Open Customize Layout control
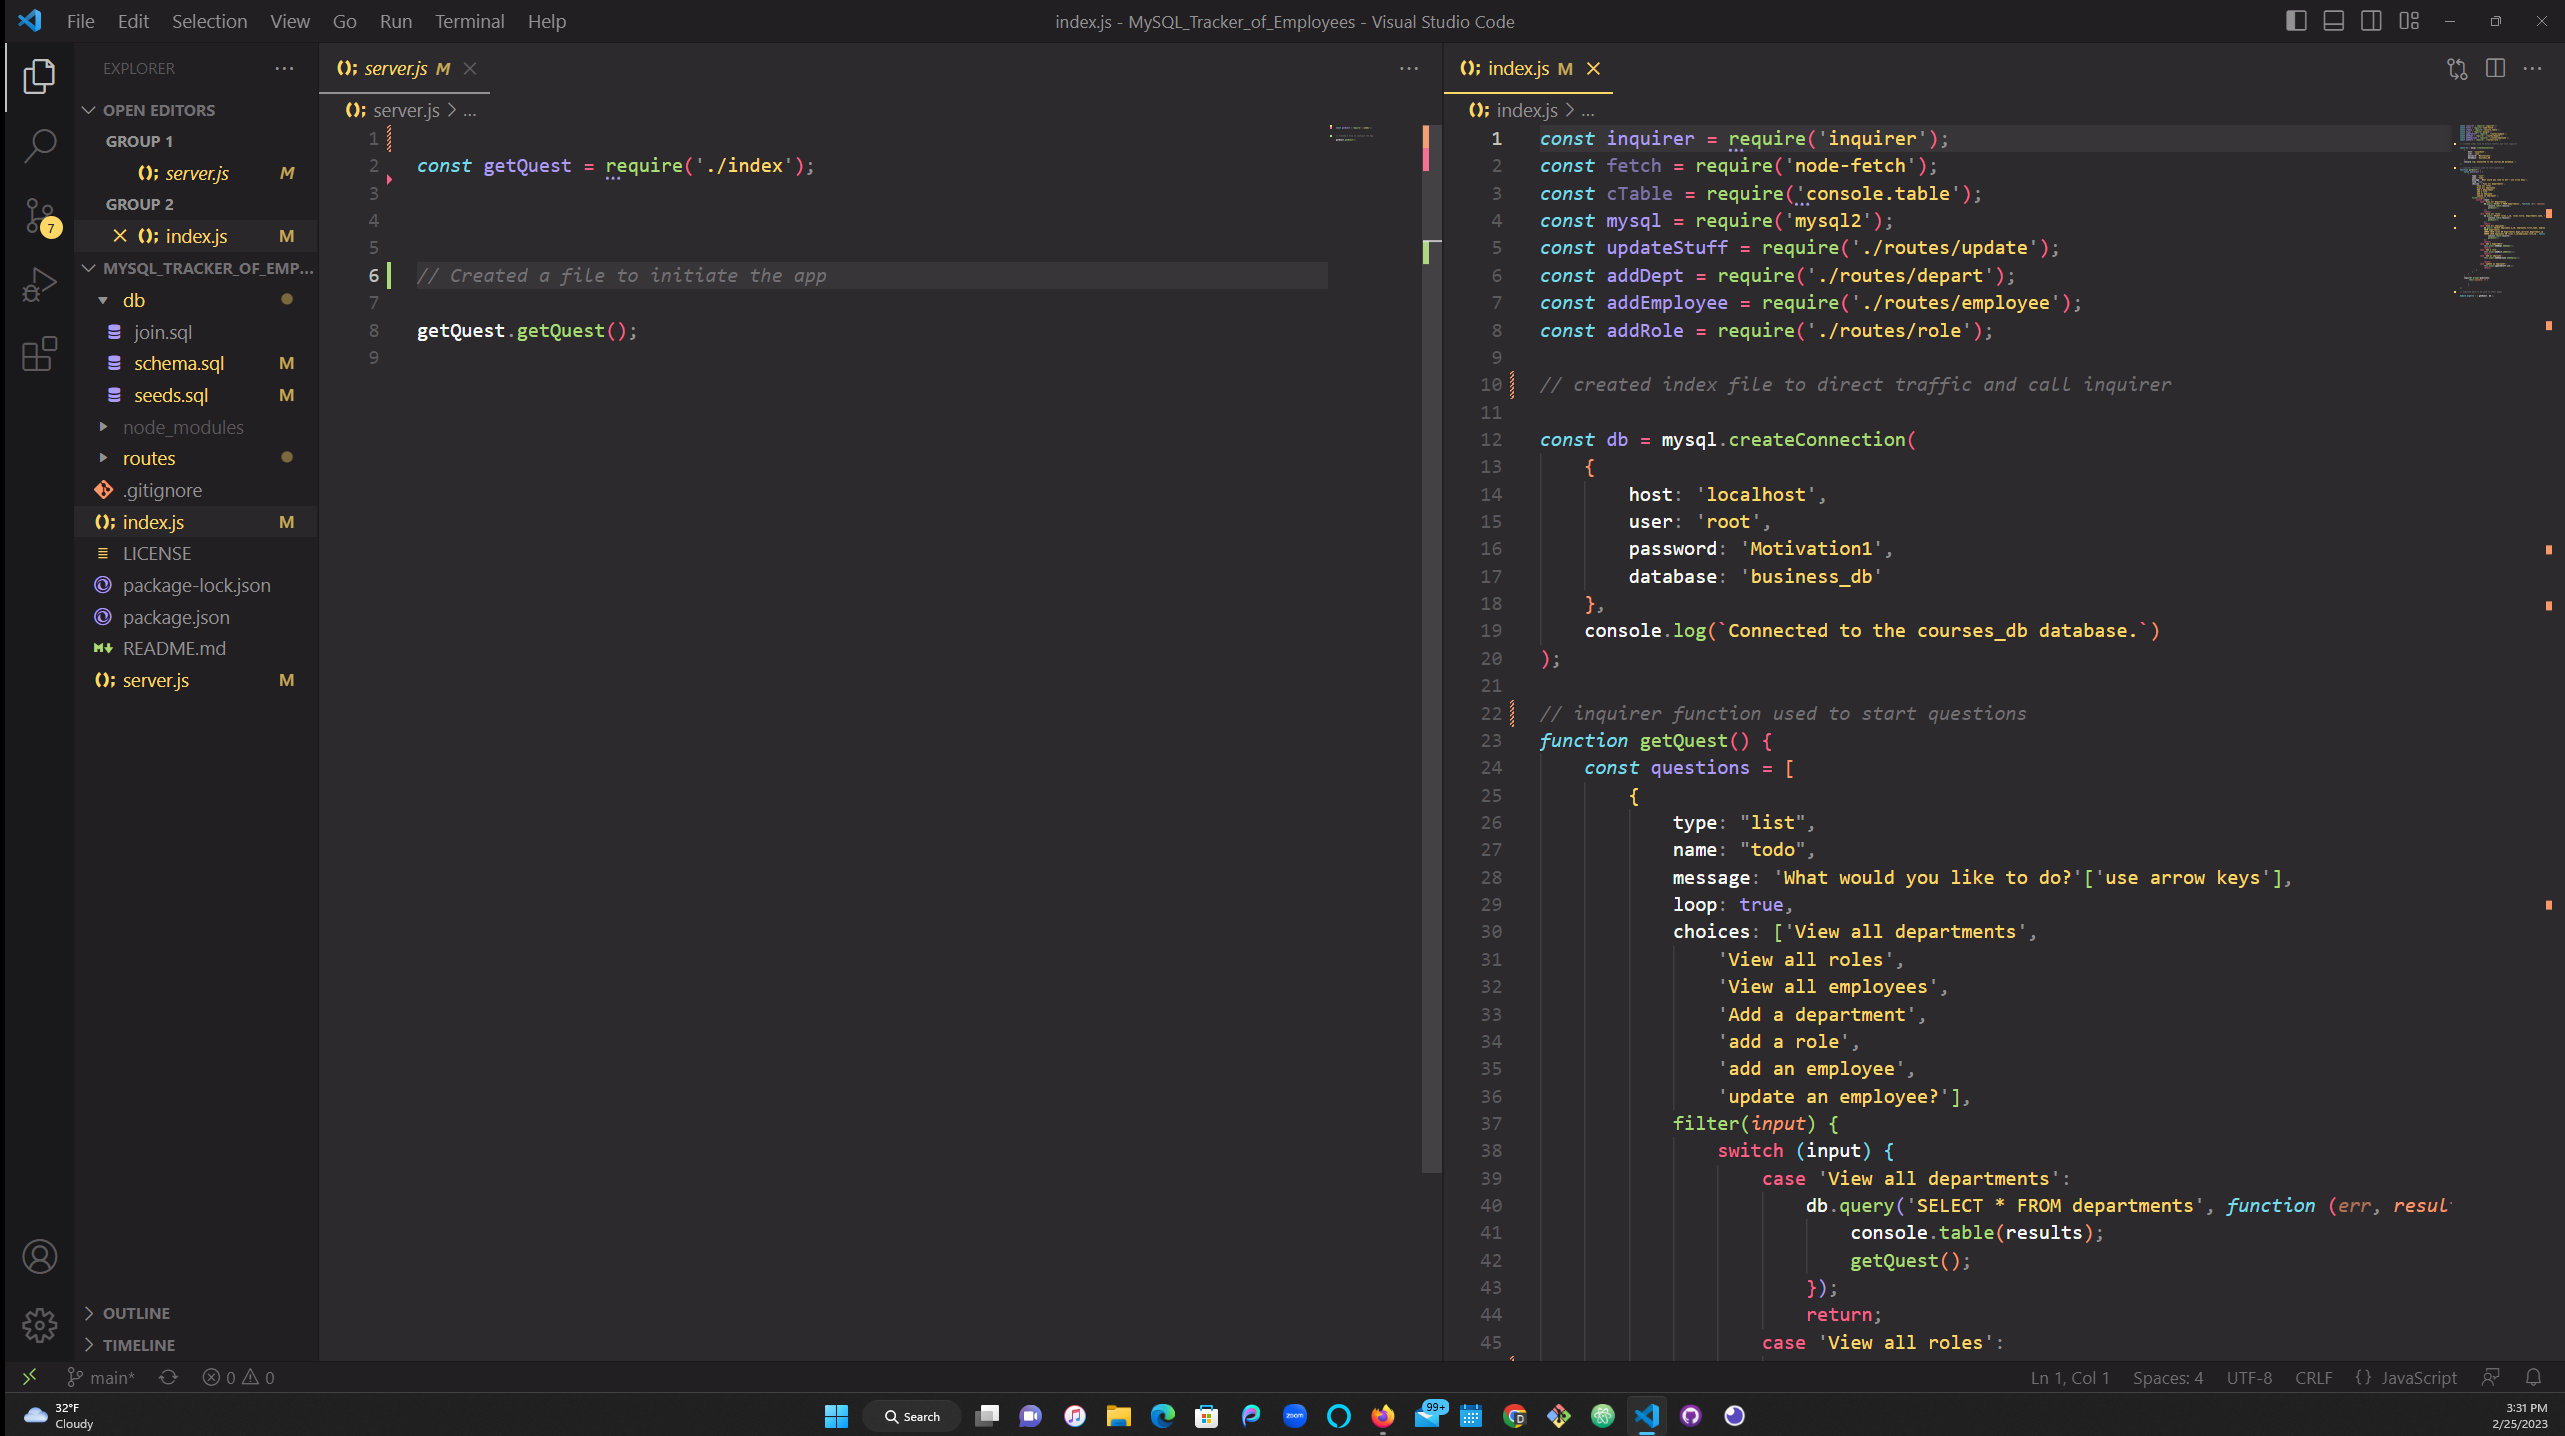Viewport: 2565px width, 1436px height. 2408,21
